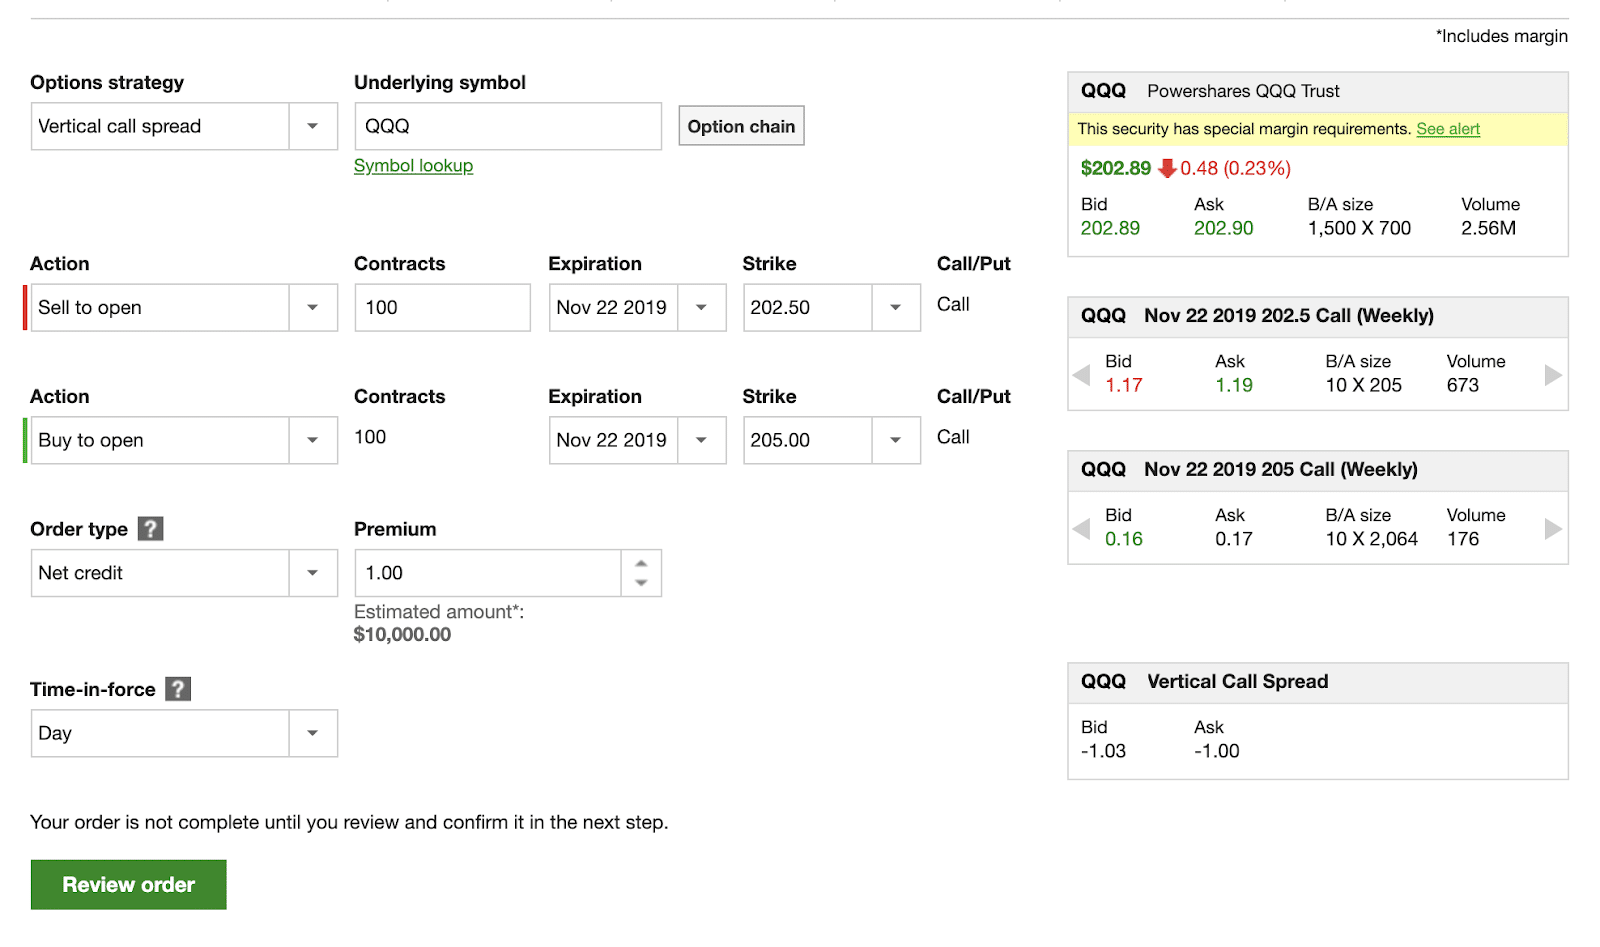The image size is (1600, 947).
Task: Click left arrow in 205 Call quote panel
Action: 1081,529
